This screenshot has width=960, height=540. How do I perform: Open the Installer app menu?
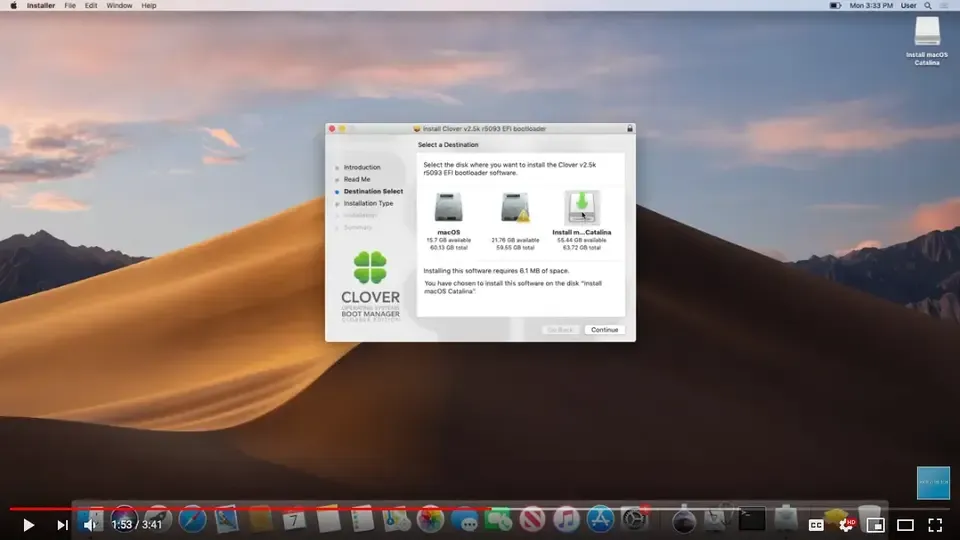[x=41, y=6]
